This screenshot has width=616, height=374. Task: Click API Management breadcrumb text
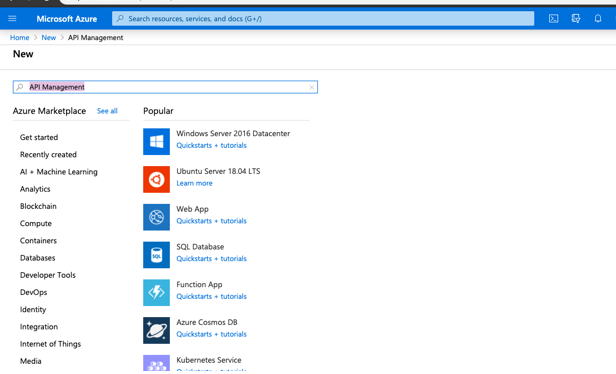(95, 38)
